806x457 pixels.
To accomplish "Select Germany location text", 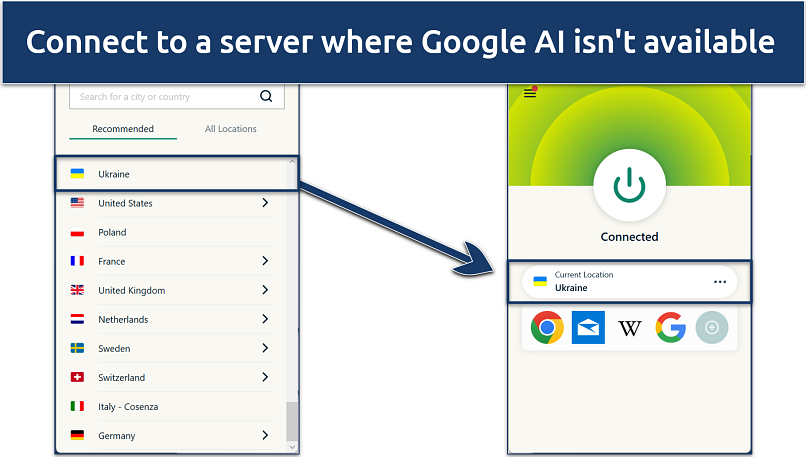I will point(117,435).
